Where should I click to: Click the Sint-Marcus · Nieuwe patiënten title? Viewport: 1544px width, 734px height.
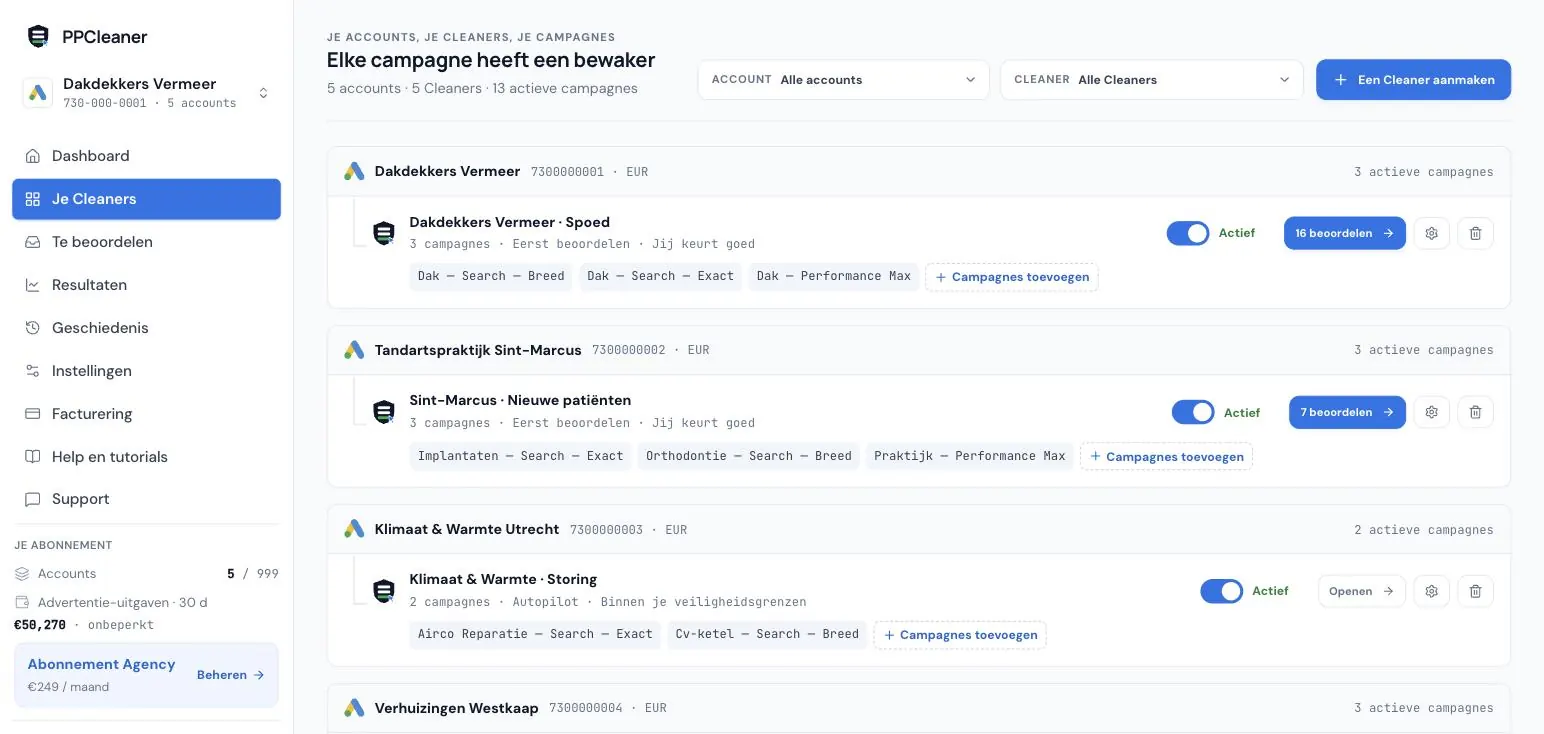click(520, 400)
